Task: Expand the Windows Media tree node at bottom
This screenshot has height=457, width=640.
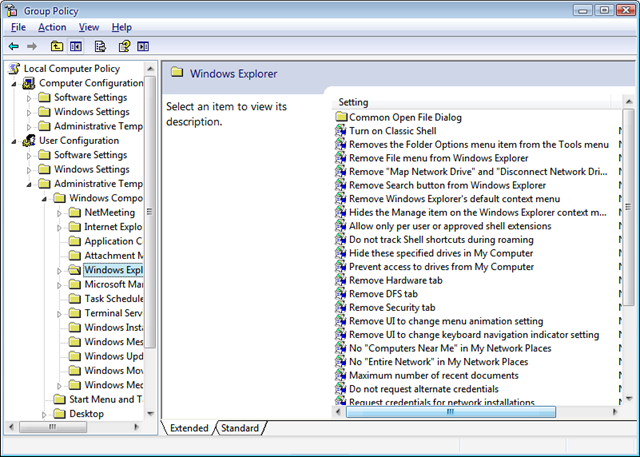Action: [59, 386]
